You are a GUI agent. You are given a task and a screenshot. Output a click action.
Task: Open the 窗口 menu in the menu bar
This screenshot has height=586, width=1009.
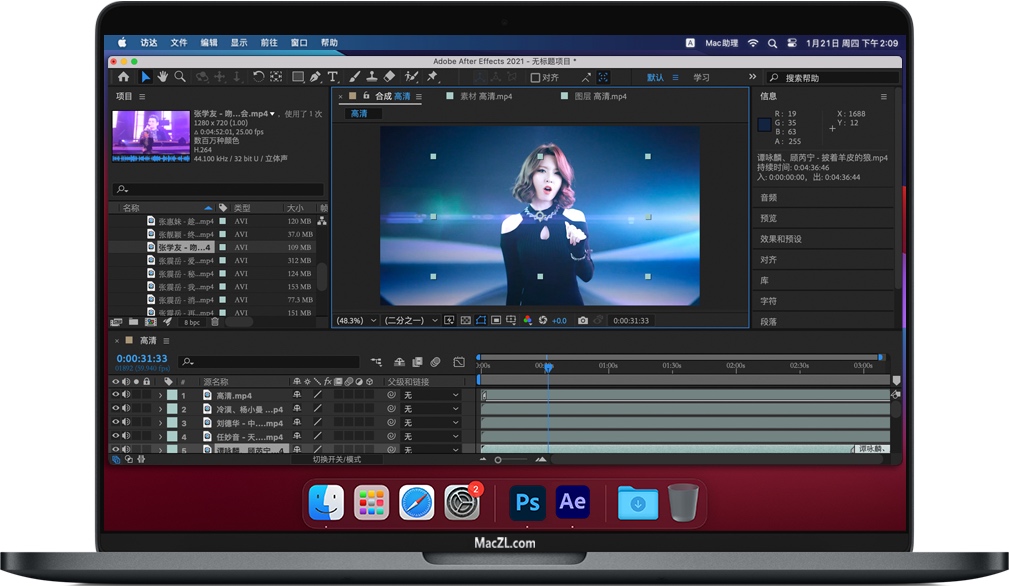coord(299,43)
